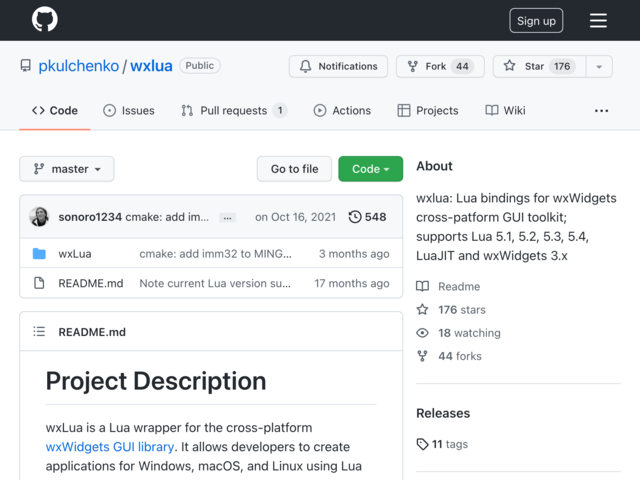
Task: Click the Readme book icon
Action: tap(422, 286)
